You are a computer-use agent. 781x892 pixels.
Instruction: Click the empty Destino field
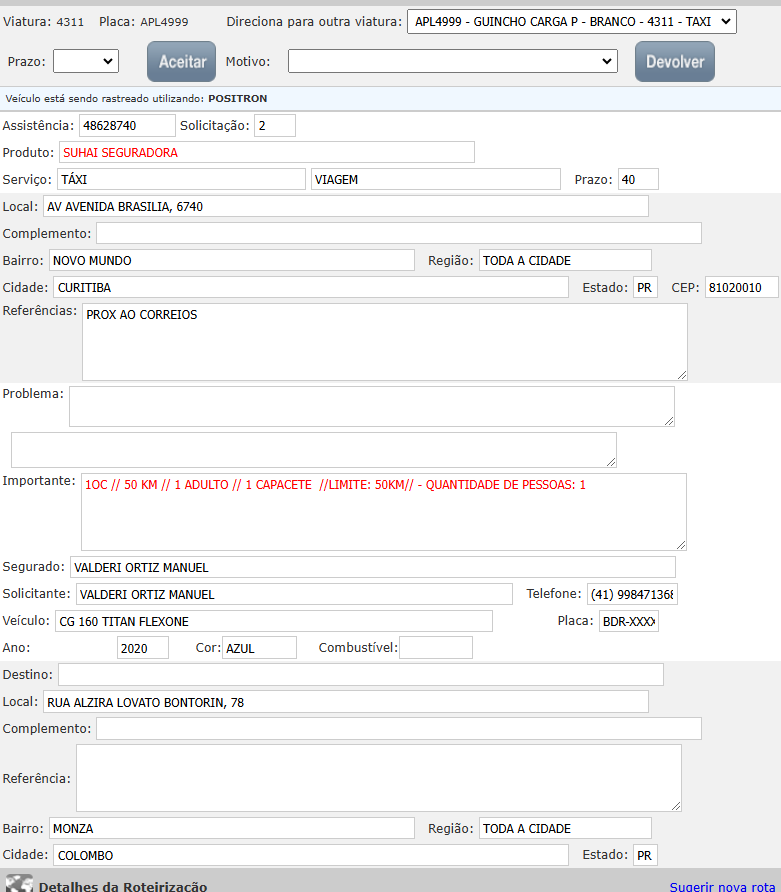pos(360,674)
